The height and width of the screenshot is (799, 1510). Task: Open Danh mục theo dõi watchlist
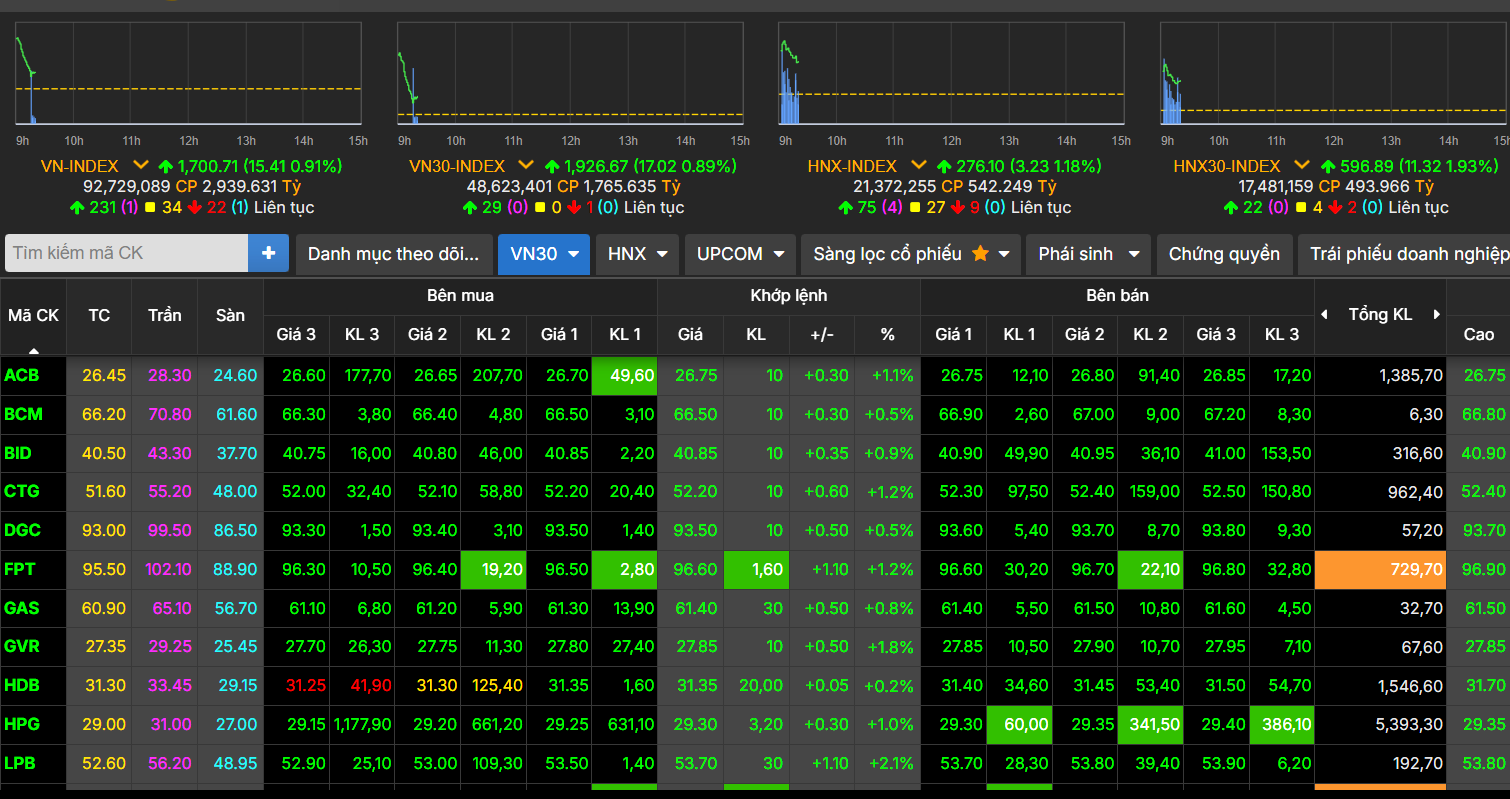click(x=394, y=254)
